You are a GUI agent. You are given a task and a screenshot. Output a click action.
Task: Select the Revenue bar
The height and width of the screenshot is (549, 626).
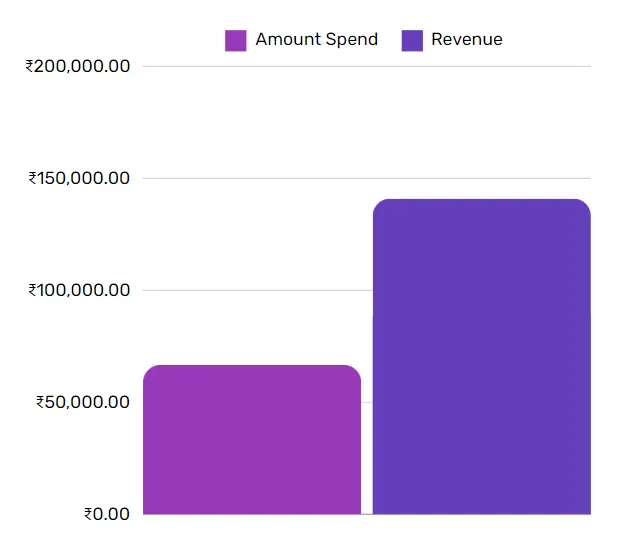[x=481, y=360]
